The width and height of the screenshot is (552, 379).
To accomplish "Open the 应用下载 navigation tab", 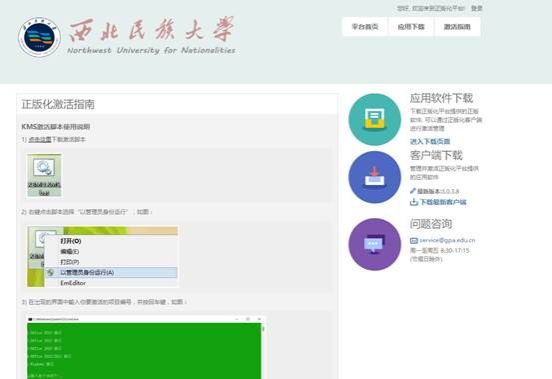I will (x=411, y=27).
